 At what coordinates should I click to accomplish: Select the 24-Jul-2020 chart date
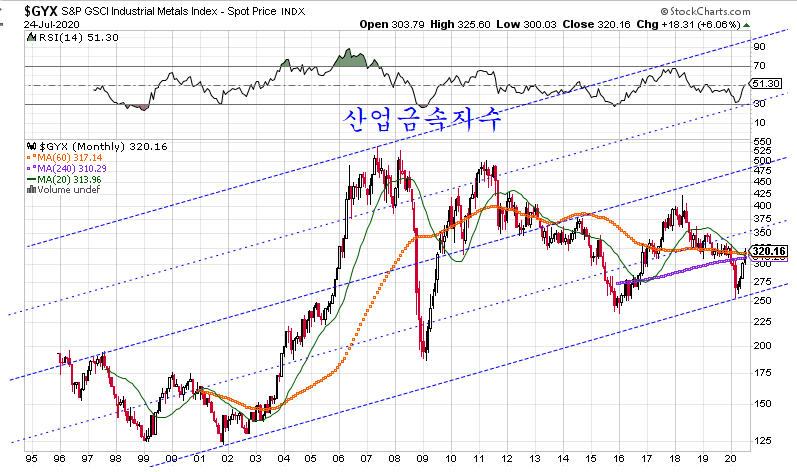click(x=51, y=24)
